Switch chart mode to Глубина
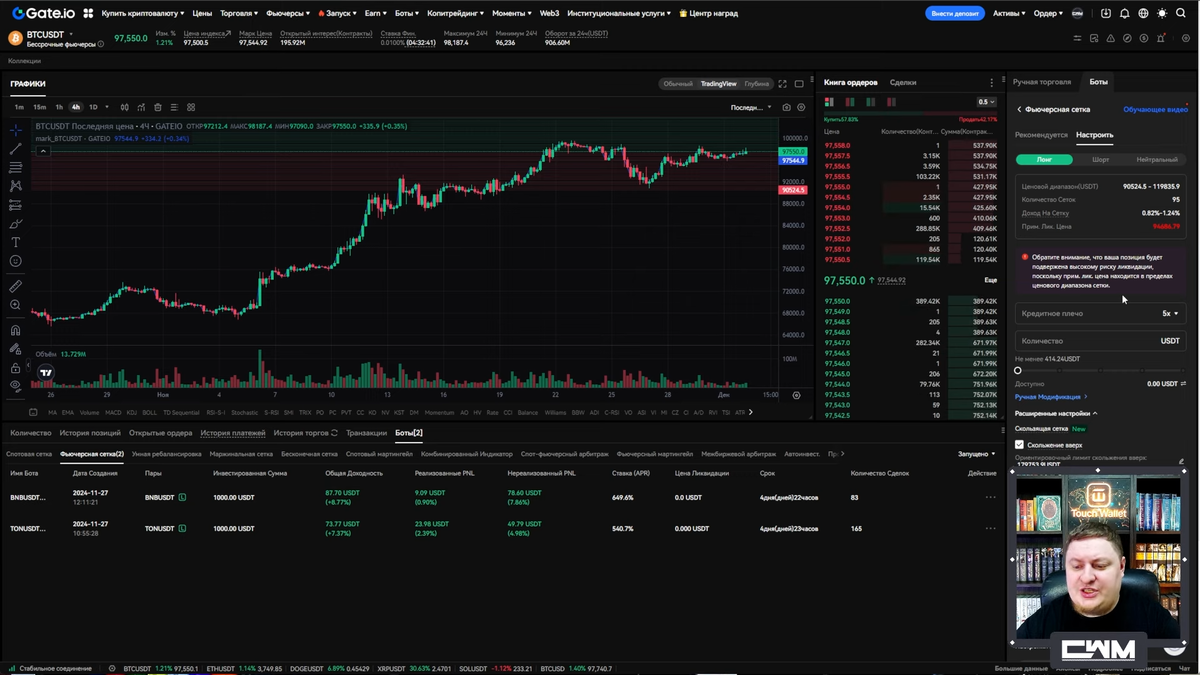1200x675 pixels. pyautogui.click(x=757, y=84)
